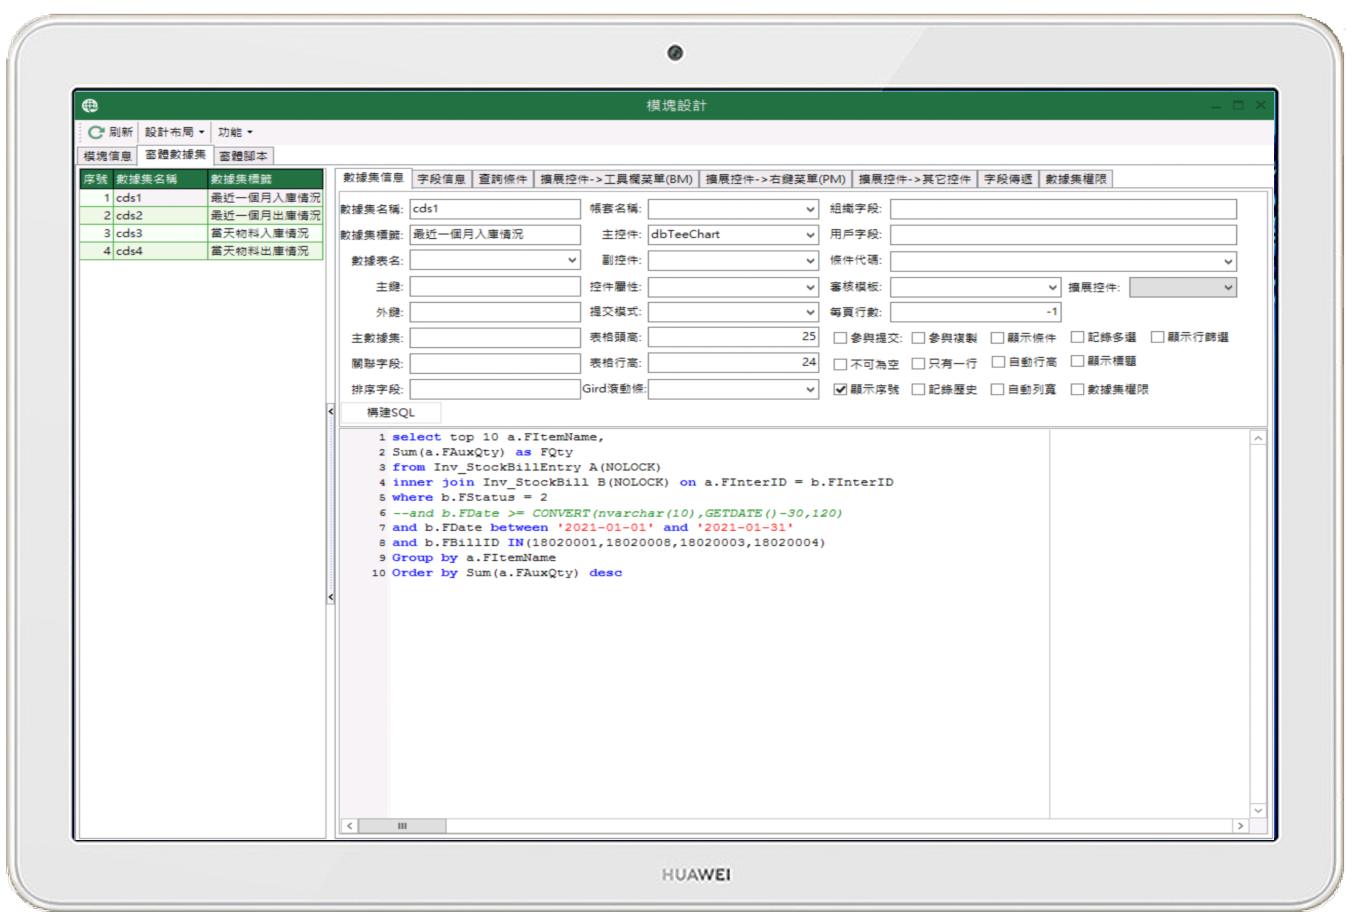Enable the 自動行高 checkbox
The height and width of the screenshot is (921, 1352).
(x=997, y=362)
